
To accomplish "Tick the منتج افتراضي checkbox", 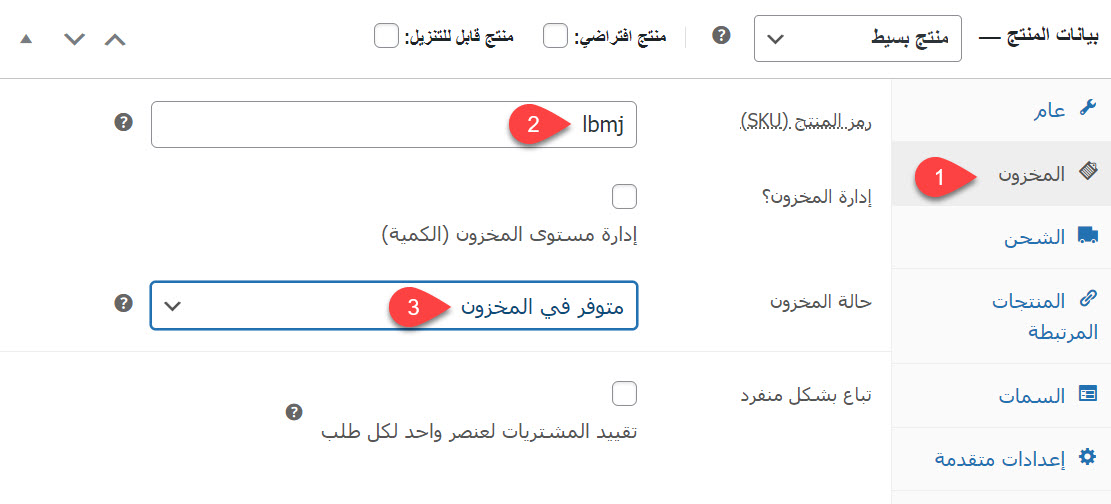I will [x=555, y=37].
